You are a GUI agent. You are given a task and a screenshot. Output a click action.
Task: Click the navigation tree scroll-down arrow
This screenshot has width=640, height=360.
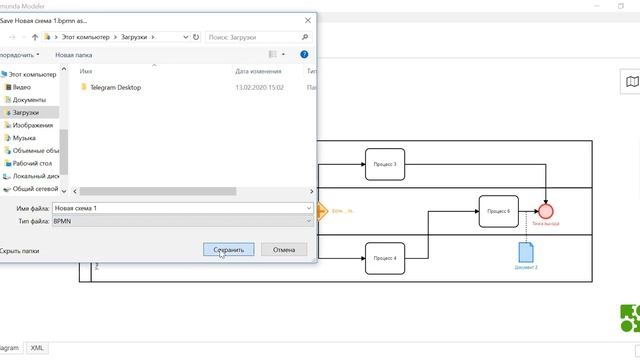tap(64, 191)
